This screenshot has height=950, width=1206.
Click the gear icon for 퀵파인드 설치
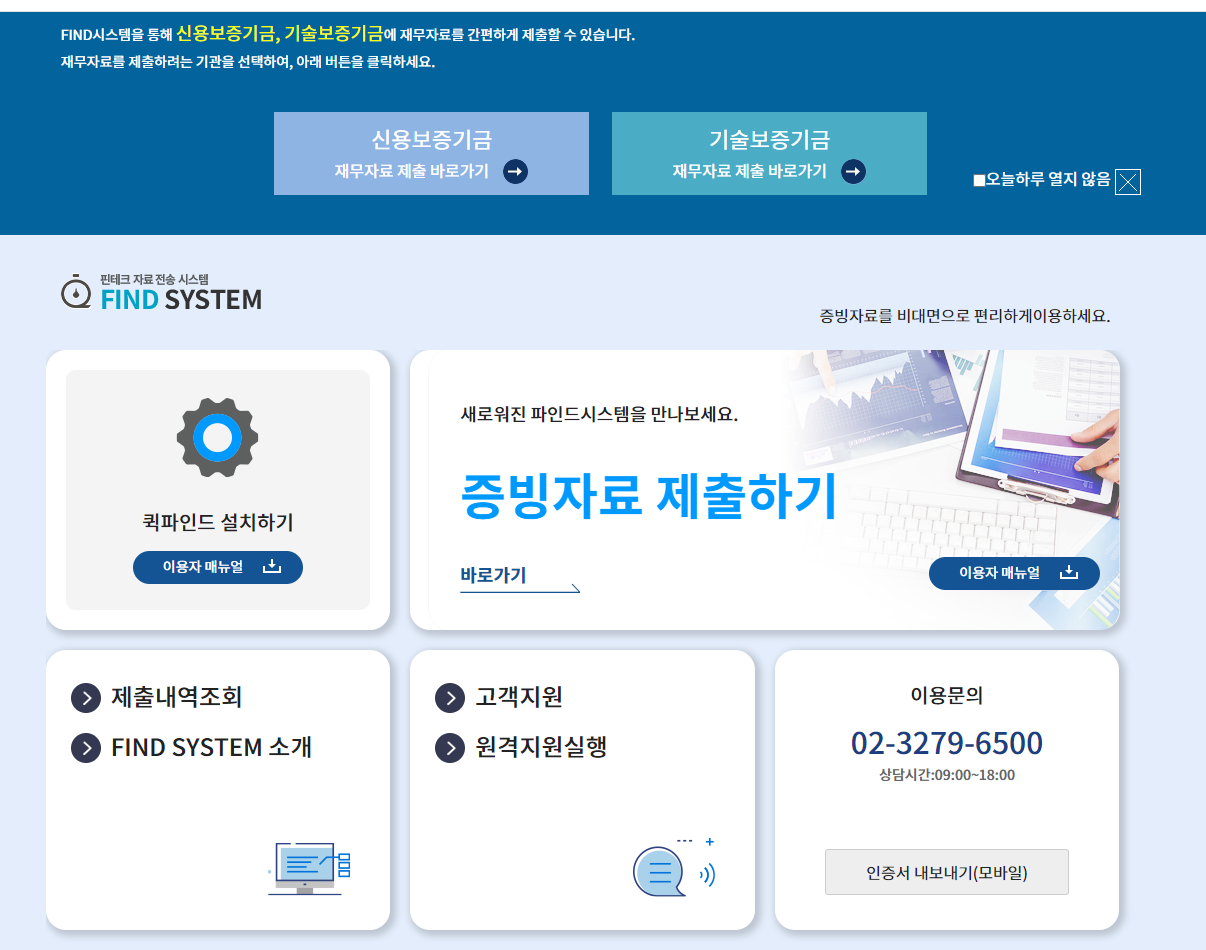218,437
